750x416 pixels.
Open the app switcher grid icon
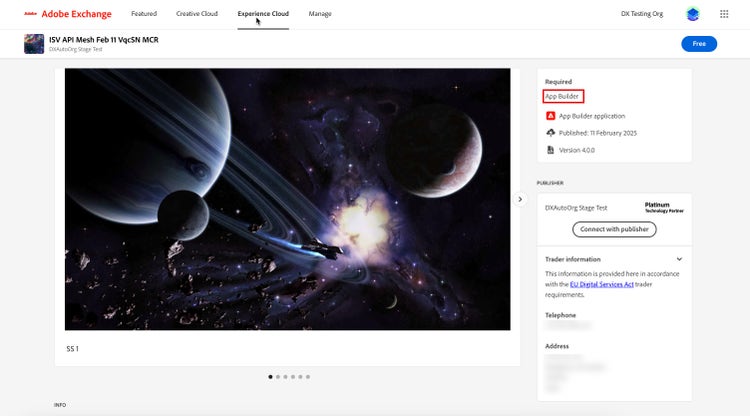coord(724,14)
